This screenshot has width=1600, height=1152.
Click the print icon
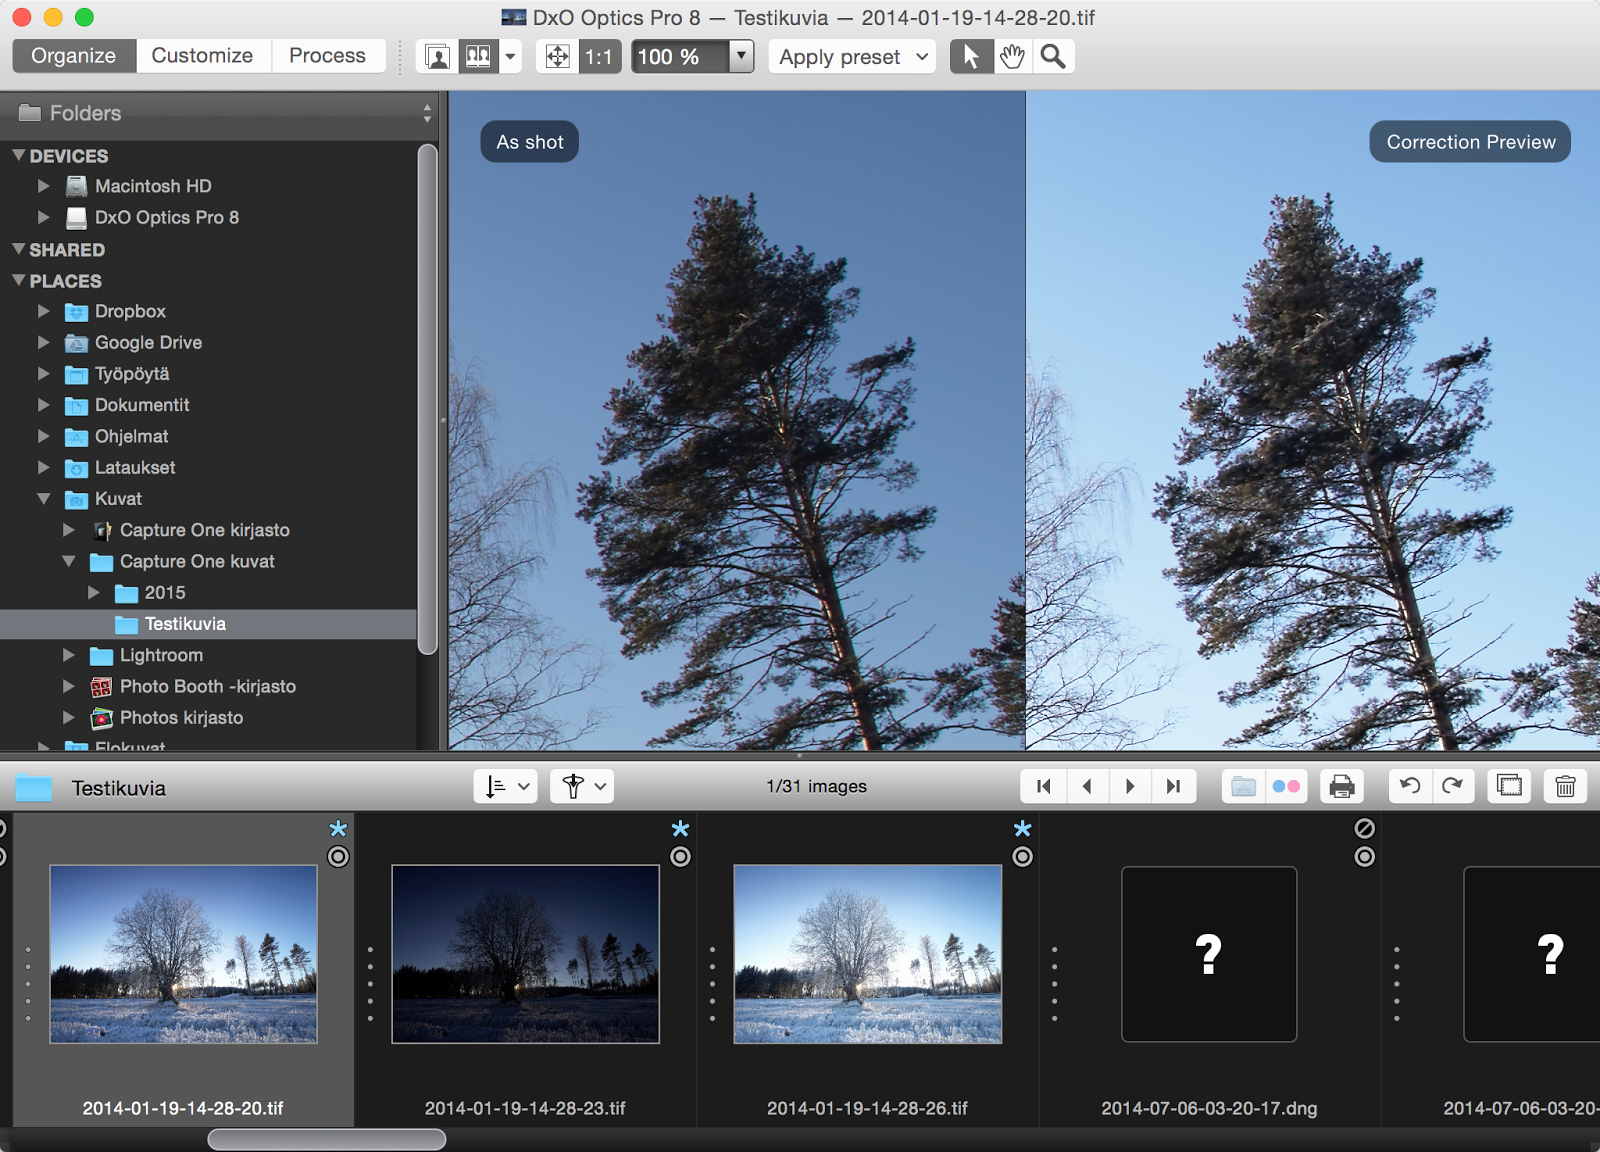(x=1342, y=787)
